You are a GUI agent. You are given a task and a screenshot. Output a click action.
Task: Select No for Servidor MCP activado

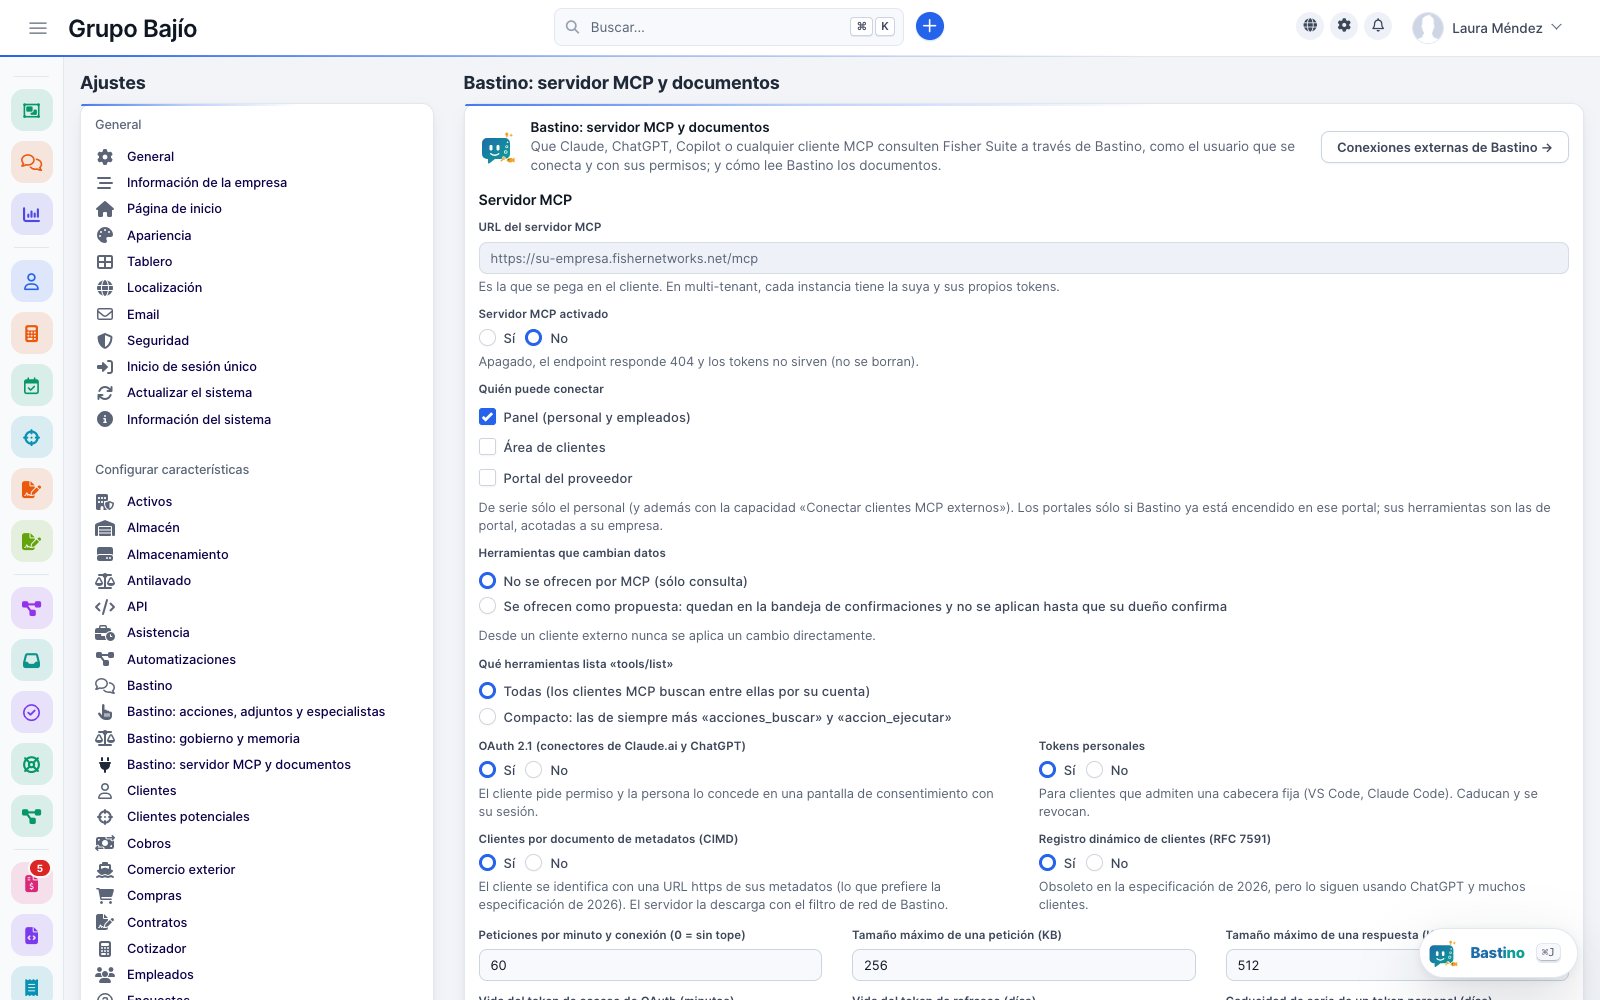click(x=534, y=338)
